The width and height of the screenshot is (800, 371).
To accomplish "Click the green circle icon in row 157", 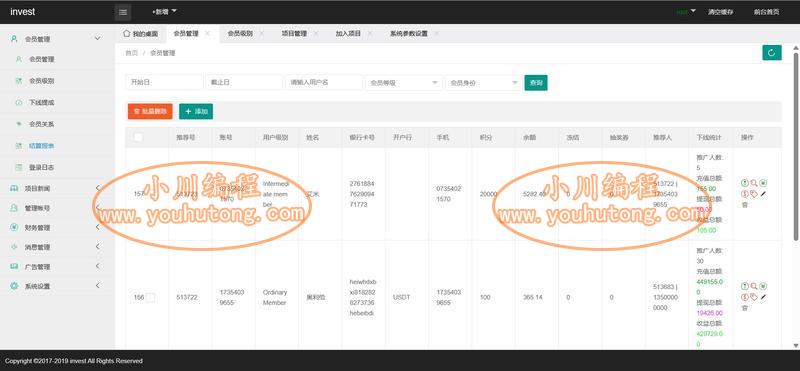I will pos(763,183).
